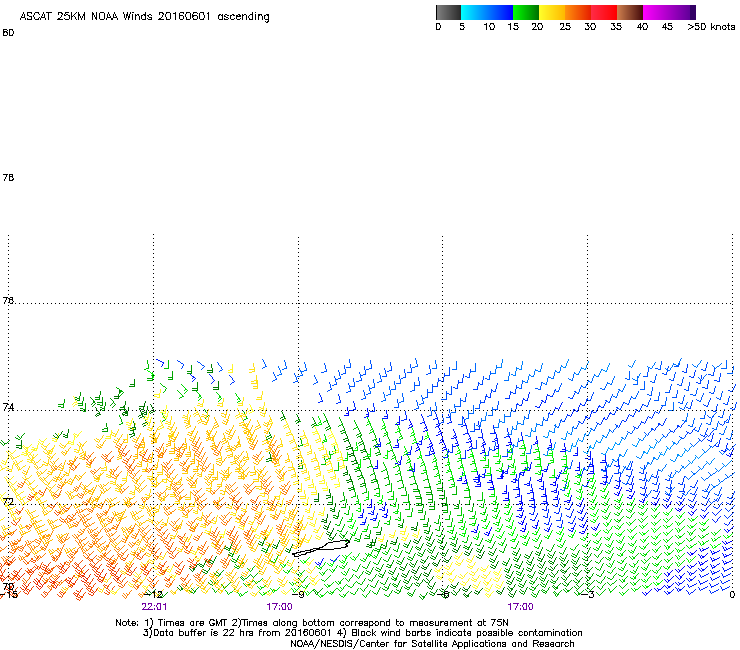Image resolution: width=740 pixels, height=650 pixels.
Task: Click the '10' legend scale label
Action: point(489,27)
